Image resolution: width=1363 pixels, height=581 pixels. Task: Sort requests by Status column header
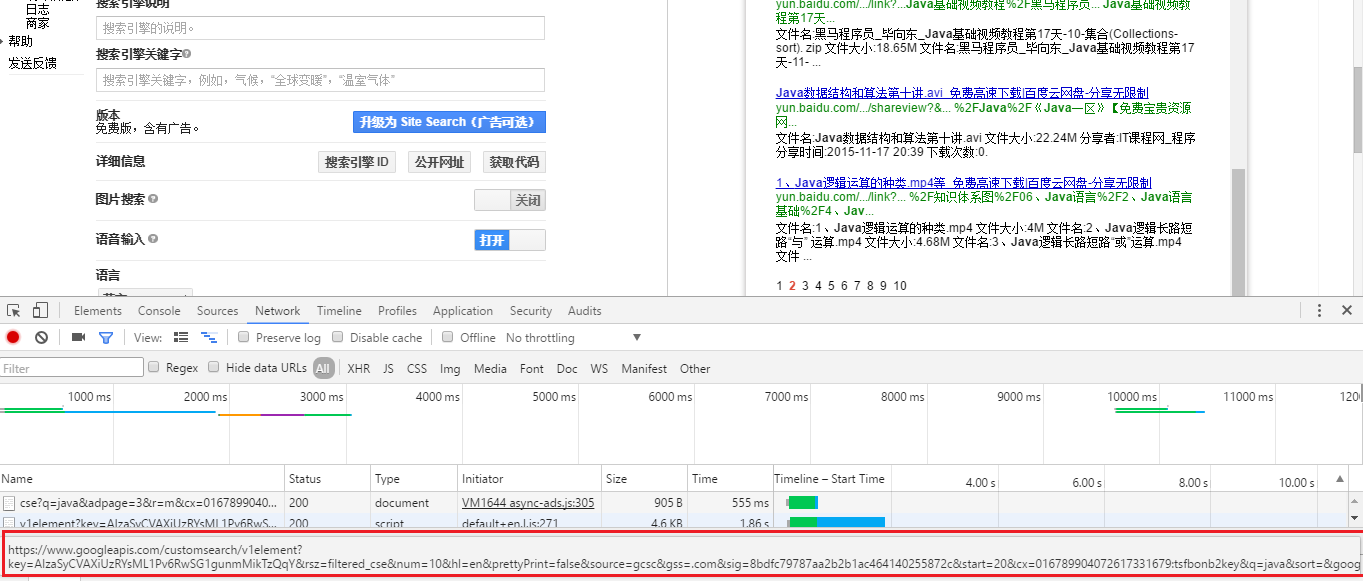point(328,479)
